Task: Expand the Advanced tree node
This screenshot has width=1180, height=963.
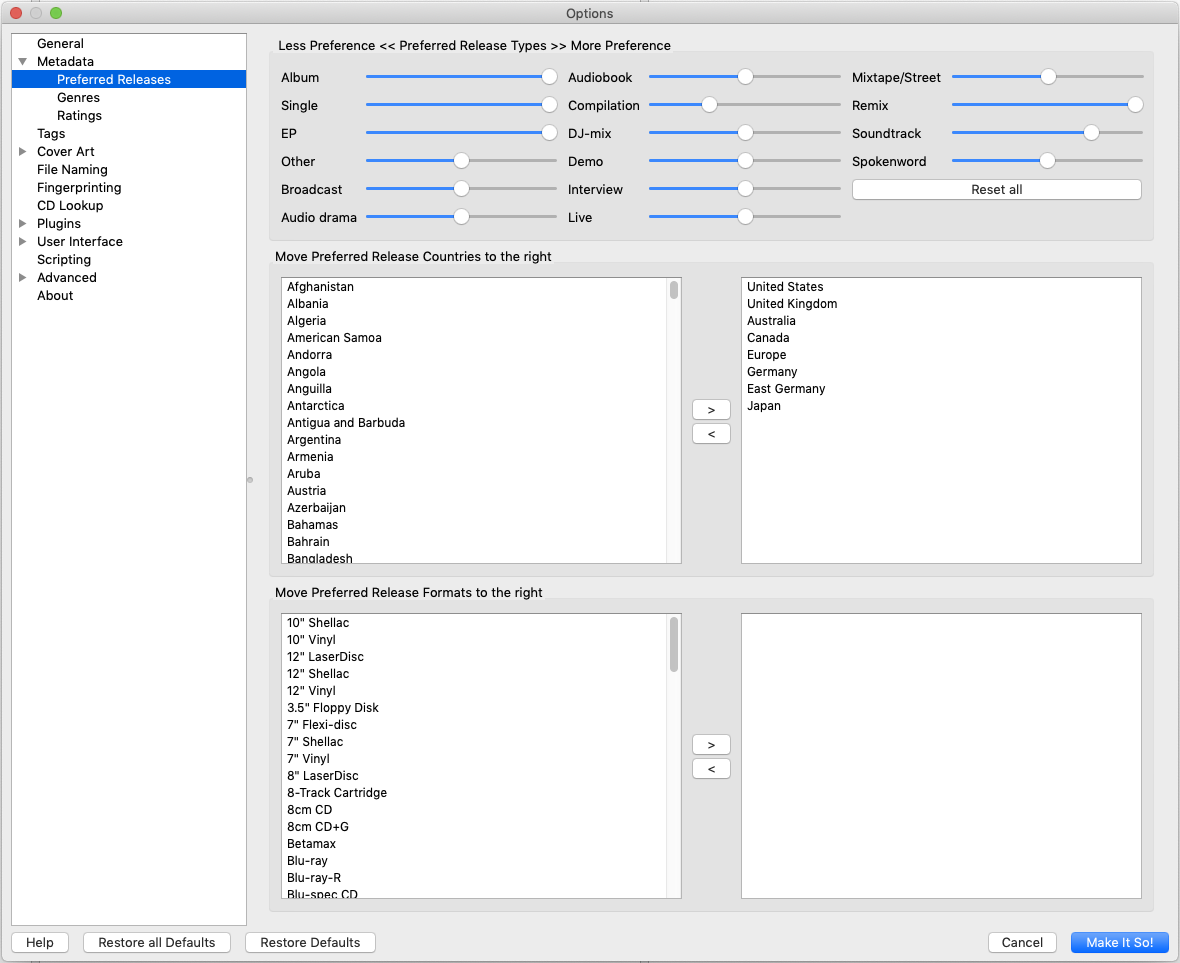Action: point(23,278)
